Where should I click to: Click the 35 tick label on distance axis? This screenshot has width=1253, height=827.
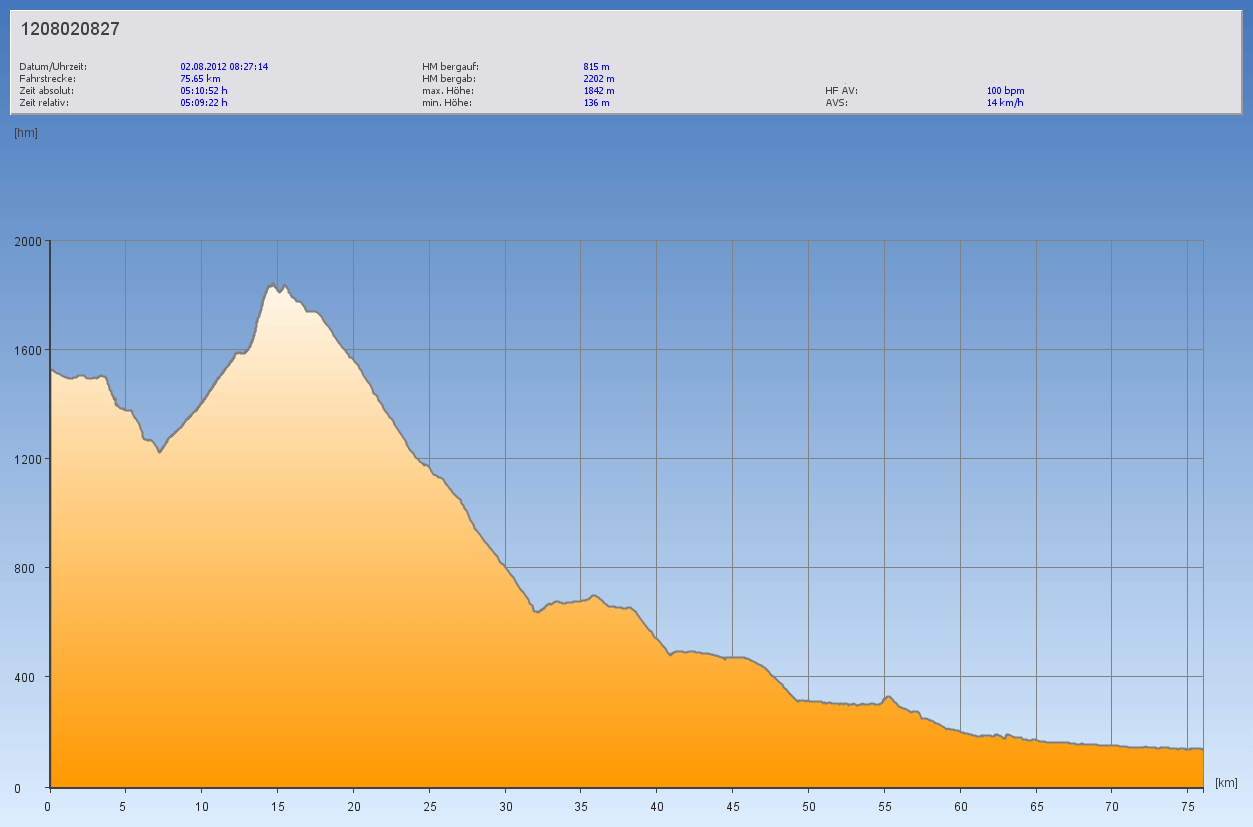click(x=580, y=807)
